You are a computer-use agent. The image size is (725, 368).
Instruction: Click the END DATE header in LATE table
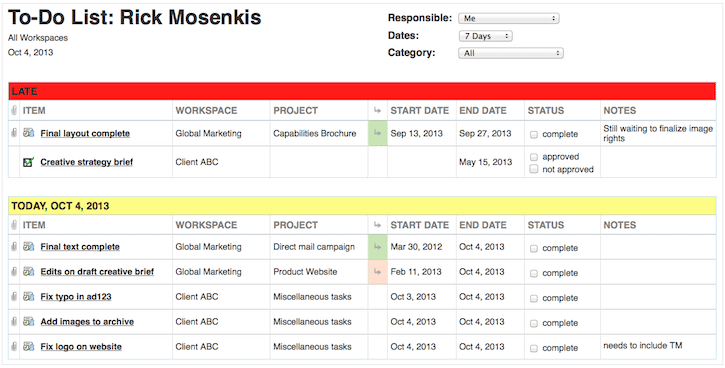point(483,110)
